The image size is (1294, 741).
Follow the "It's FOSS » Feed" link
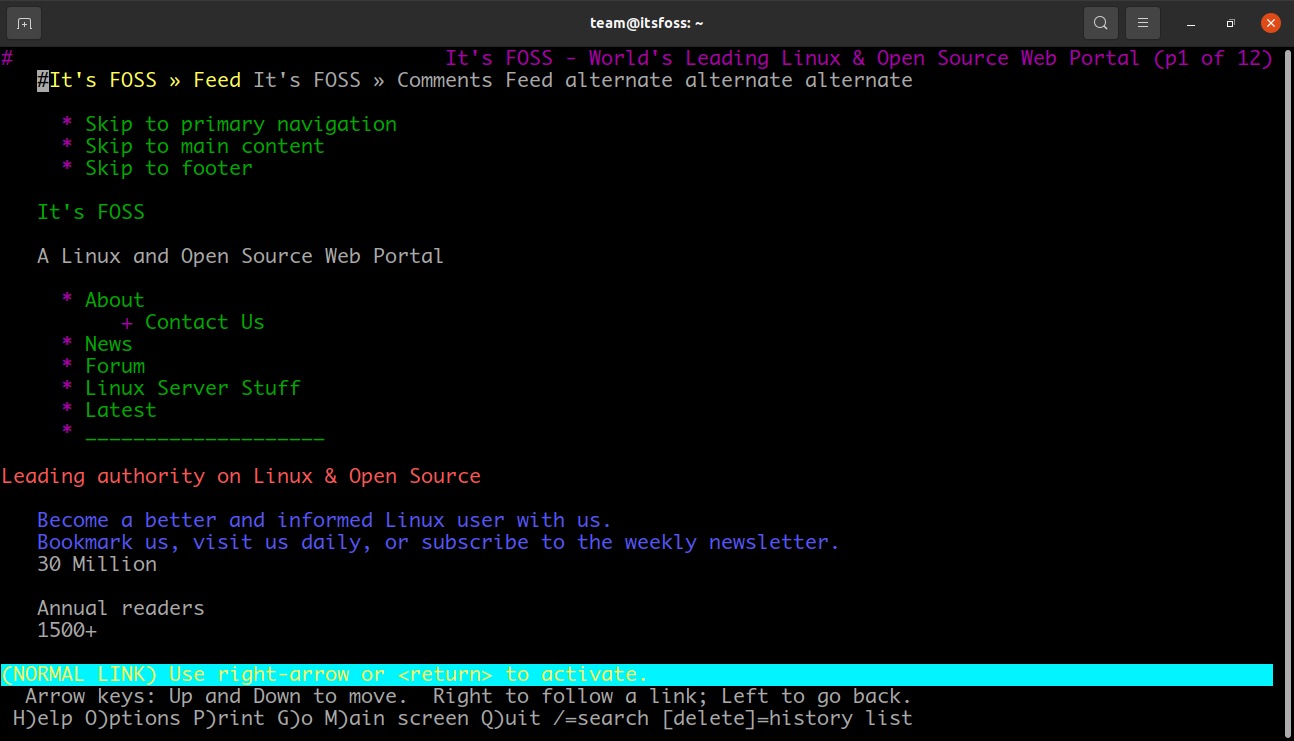145,80
